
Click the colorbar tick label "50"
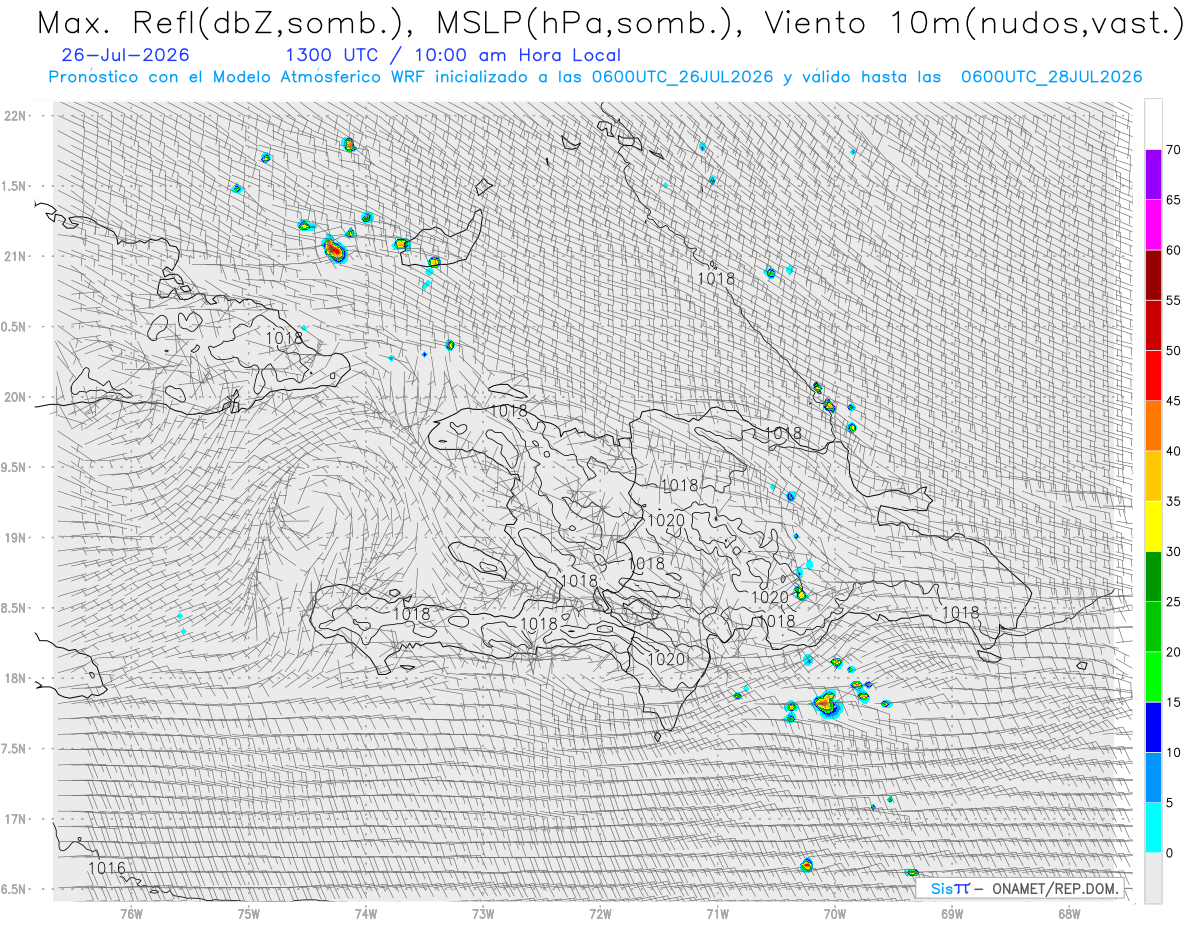click(x=1174, y=351)
